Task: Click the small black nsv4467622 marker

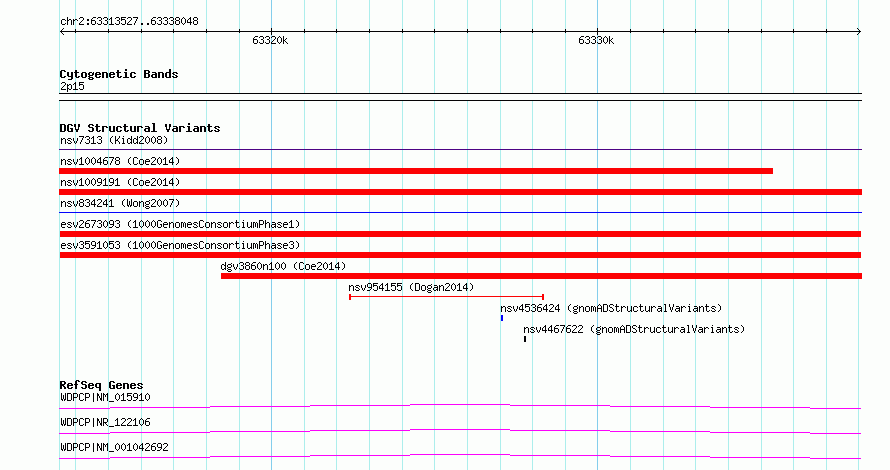Action: [x=525, y=339]
